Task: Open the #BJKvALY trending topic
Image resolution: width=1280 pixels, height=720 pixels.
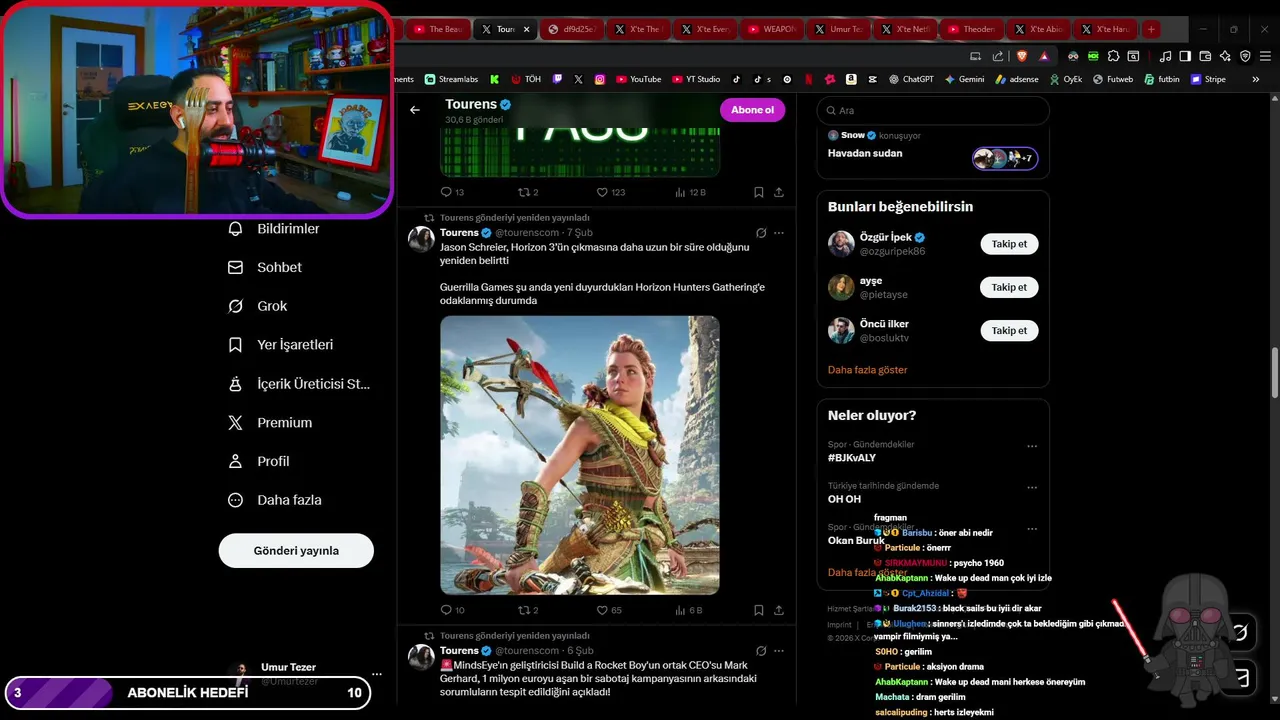Action: (x=852, y=458)
